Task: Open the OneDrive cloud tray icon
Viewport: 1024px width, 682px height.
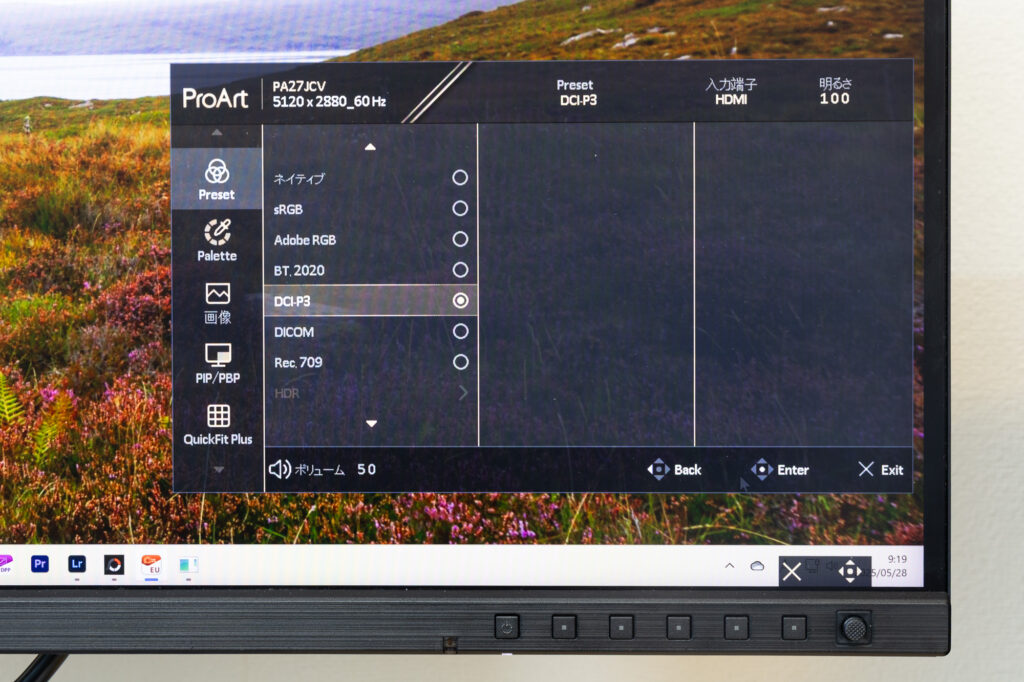Action: 758,566
